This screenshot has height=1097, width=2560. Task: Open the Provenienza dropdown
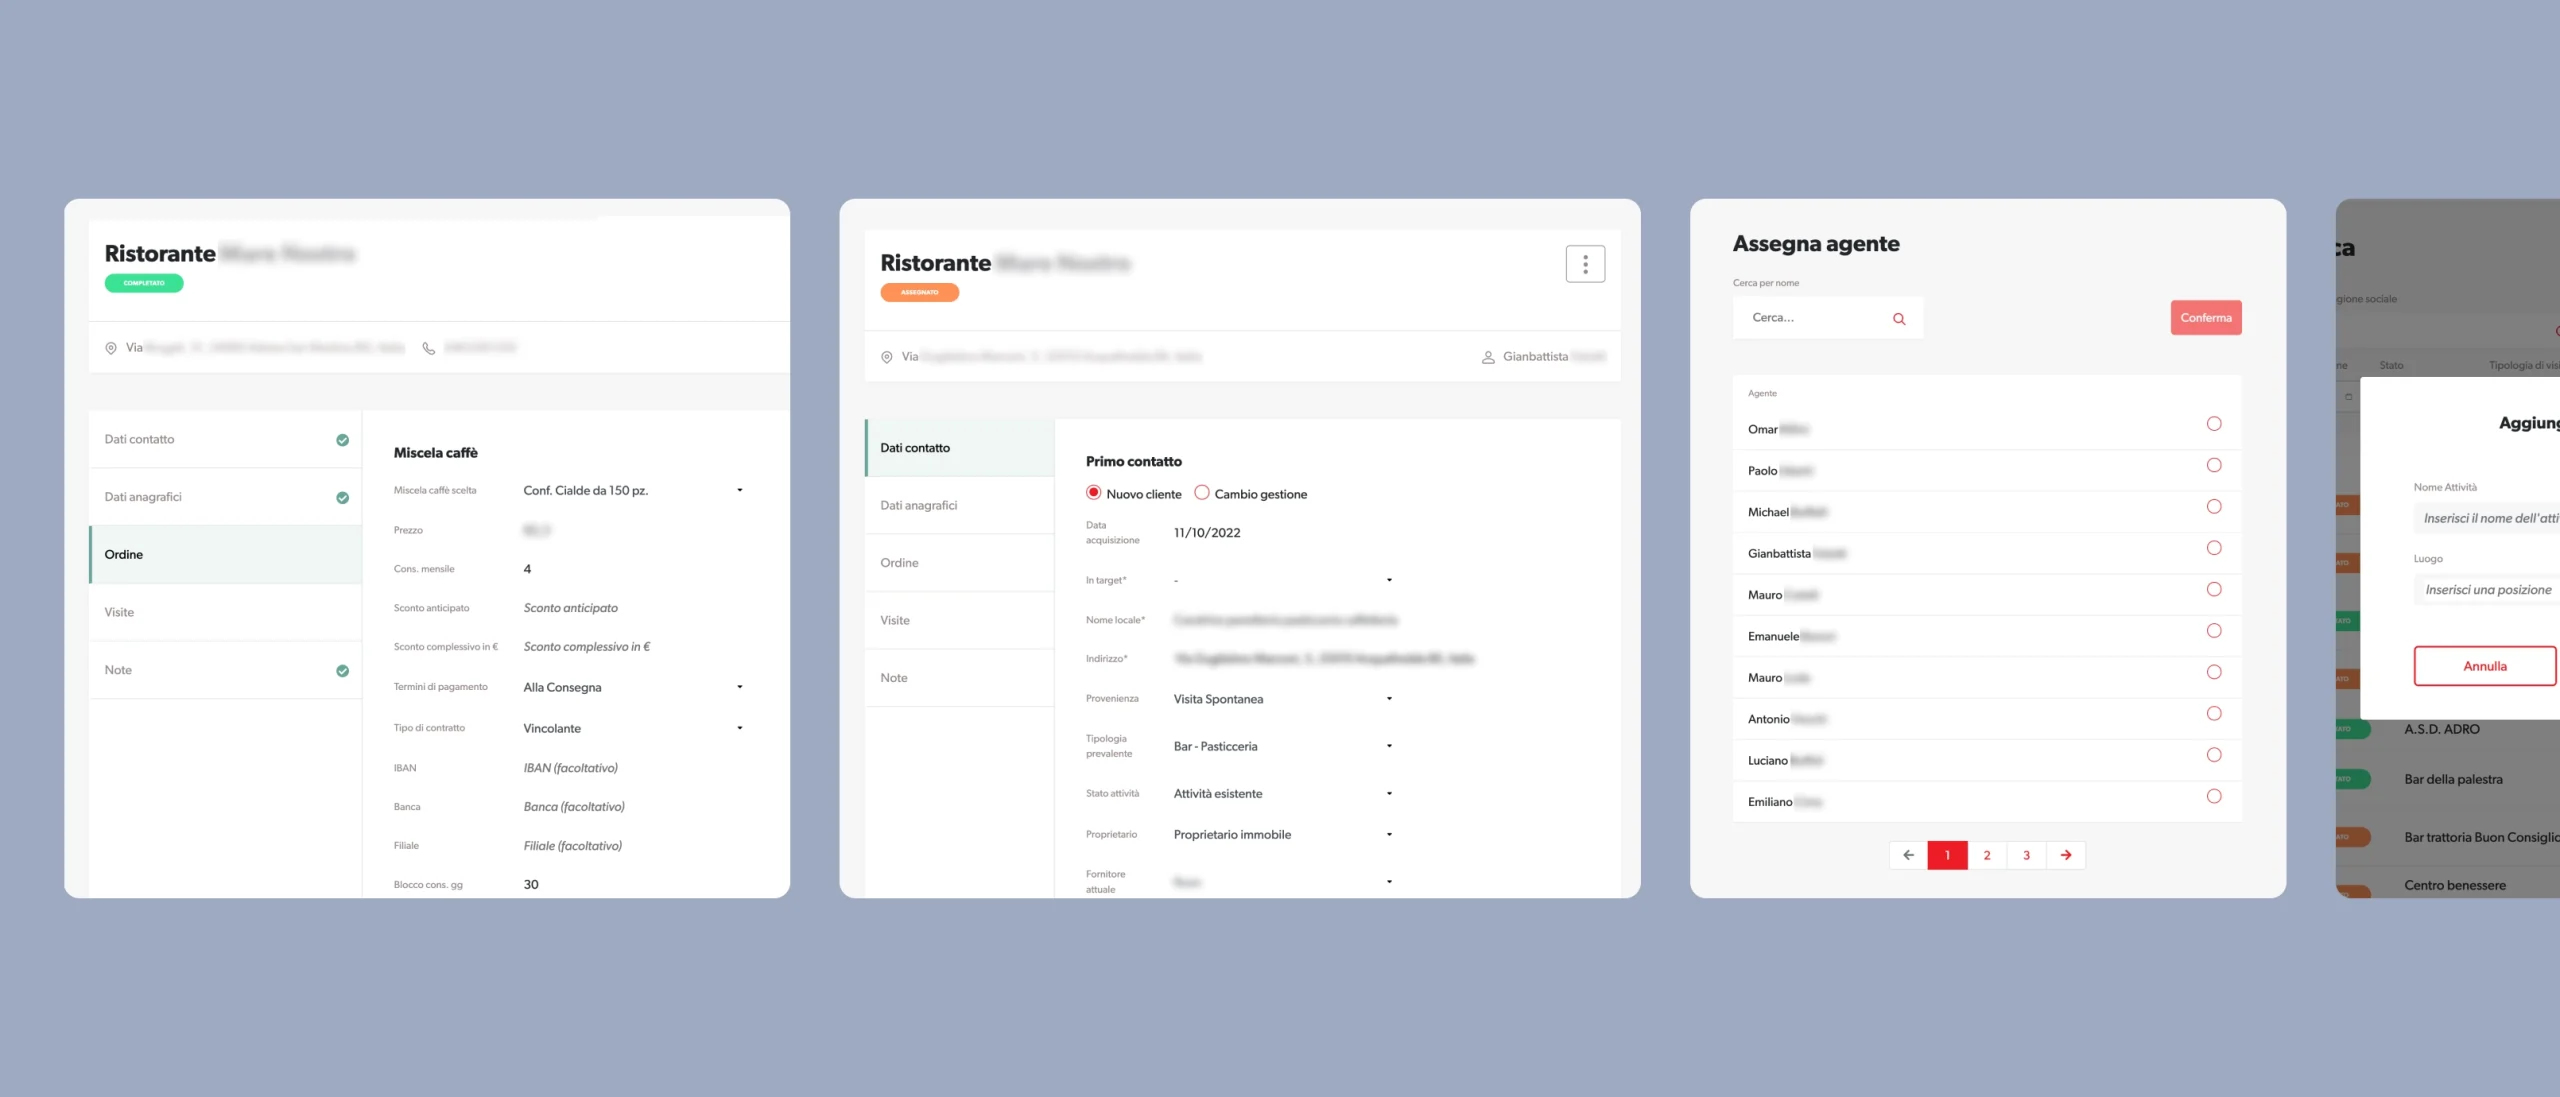1284,699
